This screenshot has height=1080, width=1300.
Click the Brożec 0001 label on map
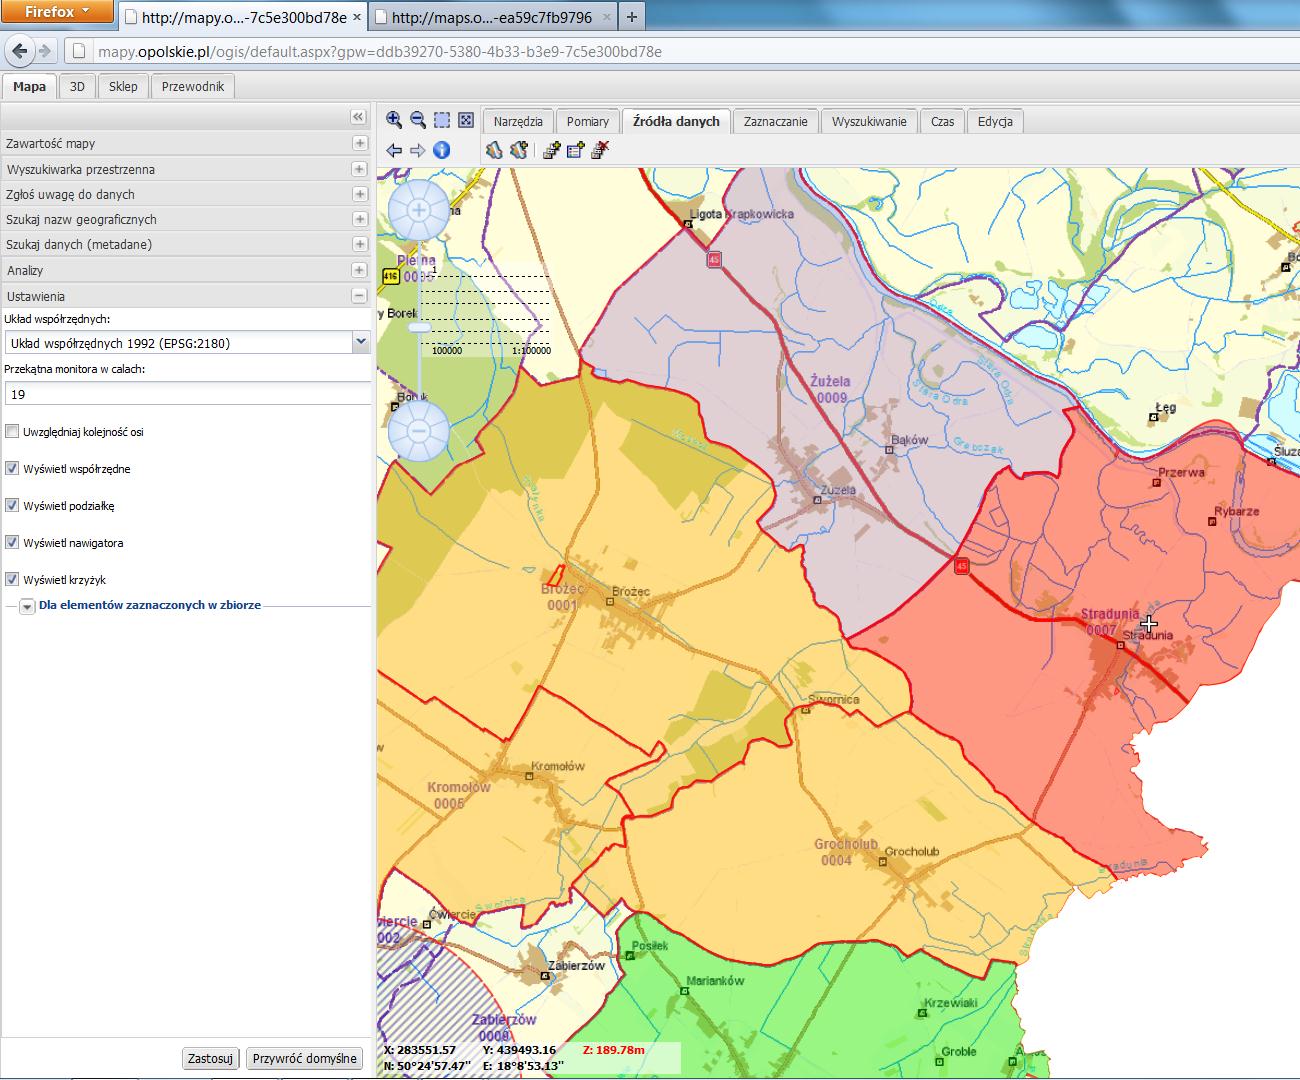pyautogui.click(x=562, y=597)
